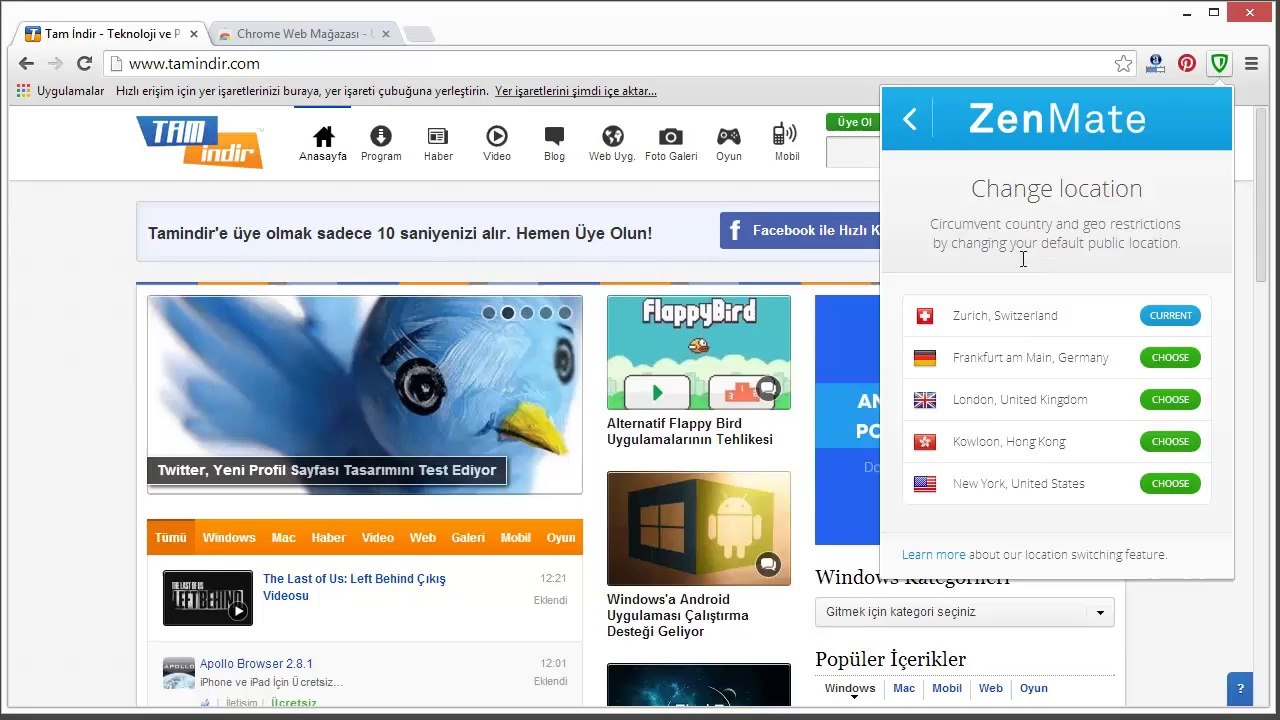1280x720 pixels.
Task: Click the CURRENT button for Zurich
Action: 1170,316
